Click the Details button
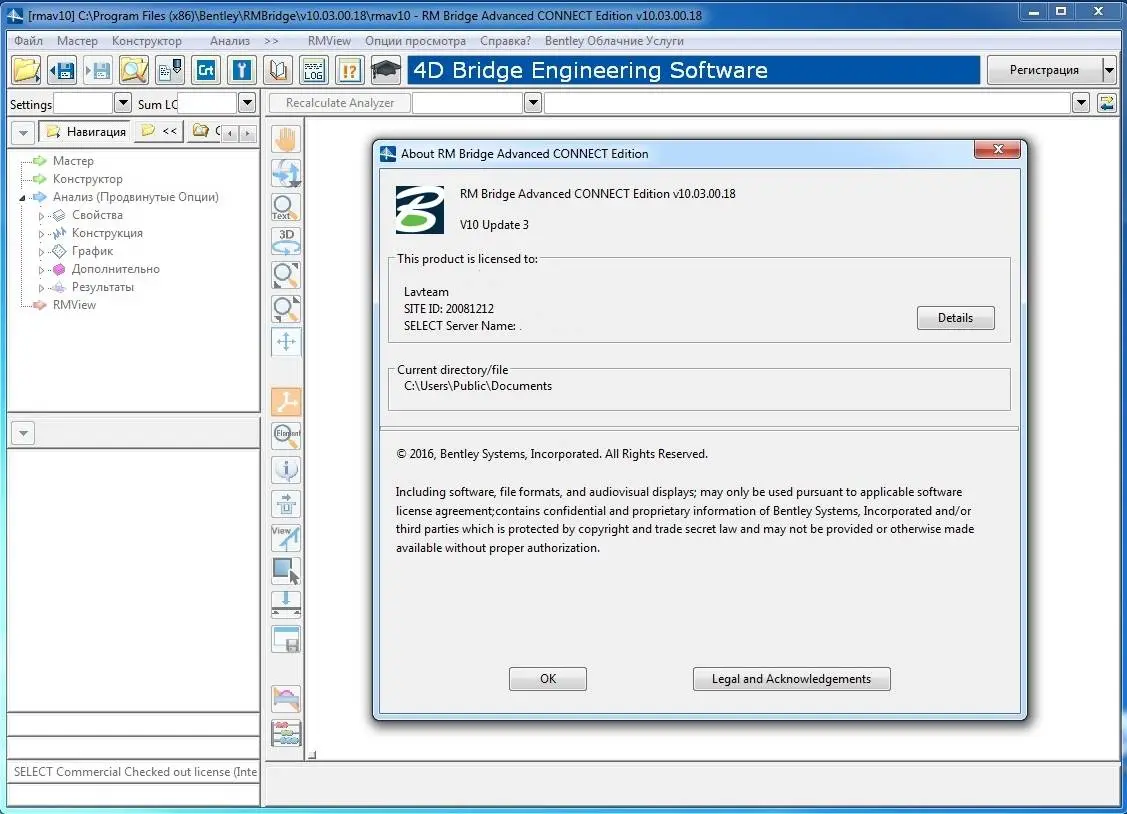The height and width of the screenshot is (814, 1127). click(x=955, y=318)
